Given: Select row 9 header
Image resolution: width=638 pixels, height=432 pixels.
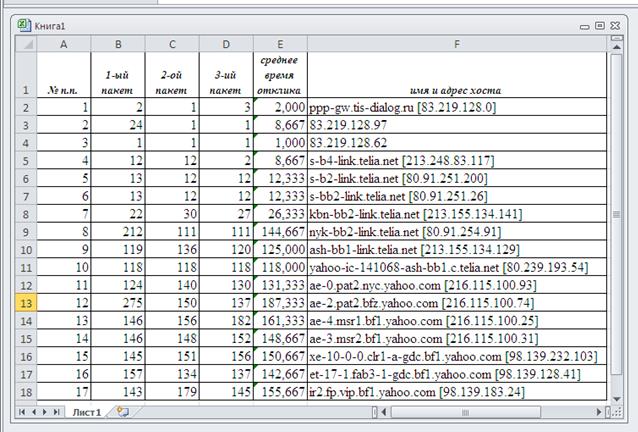Looking at the screenshot, I should click(x=26, y=231).
